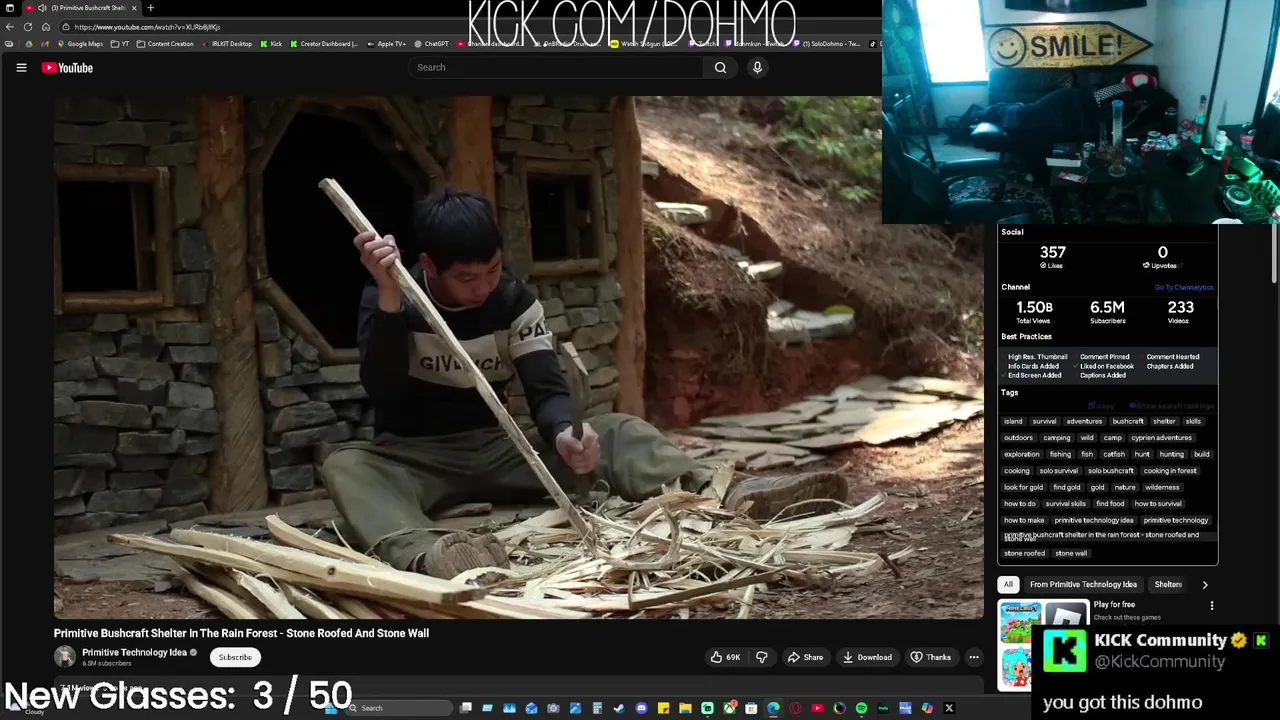The width and height of the screenshot is (1280, 720).
Task: Open Xbox app from the taskbar
Action: coord(729,708)
